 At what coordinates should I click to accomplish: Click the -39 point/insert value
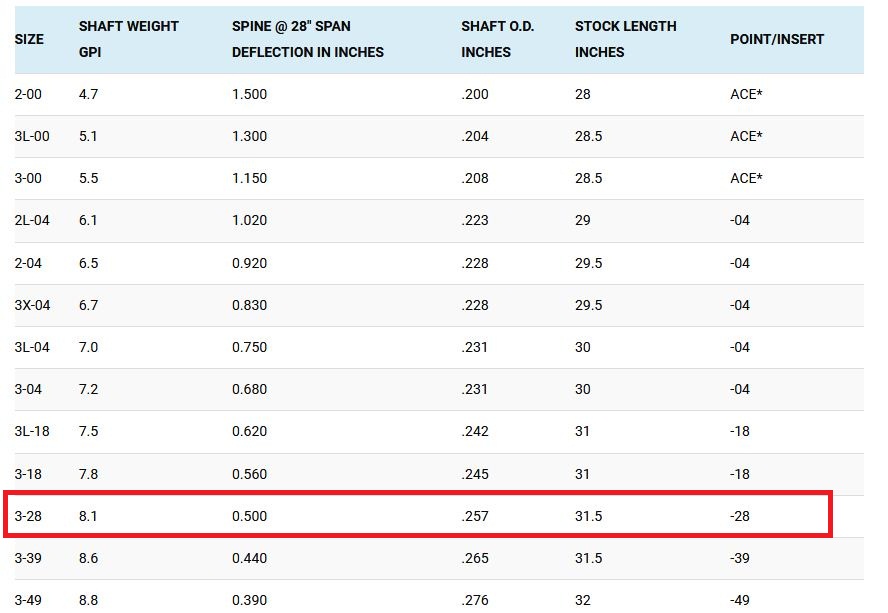[740, 558]
